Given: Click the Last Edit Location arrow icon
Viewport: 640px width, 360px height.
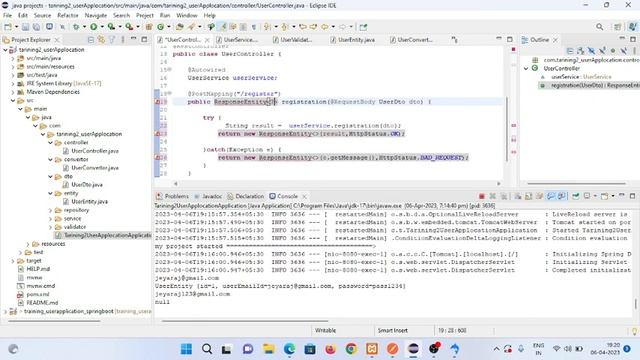Looking at the screenshot, I should (303, 27).
